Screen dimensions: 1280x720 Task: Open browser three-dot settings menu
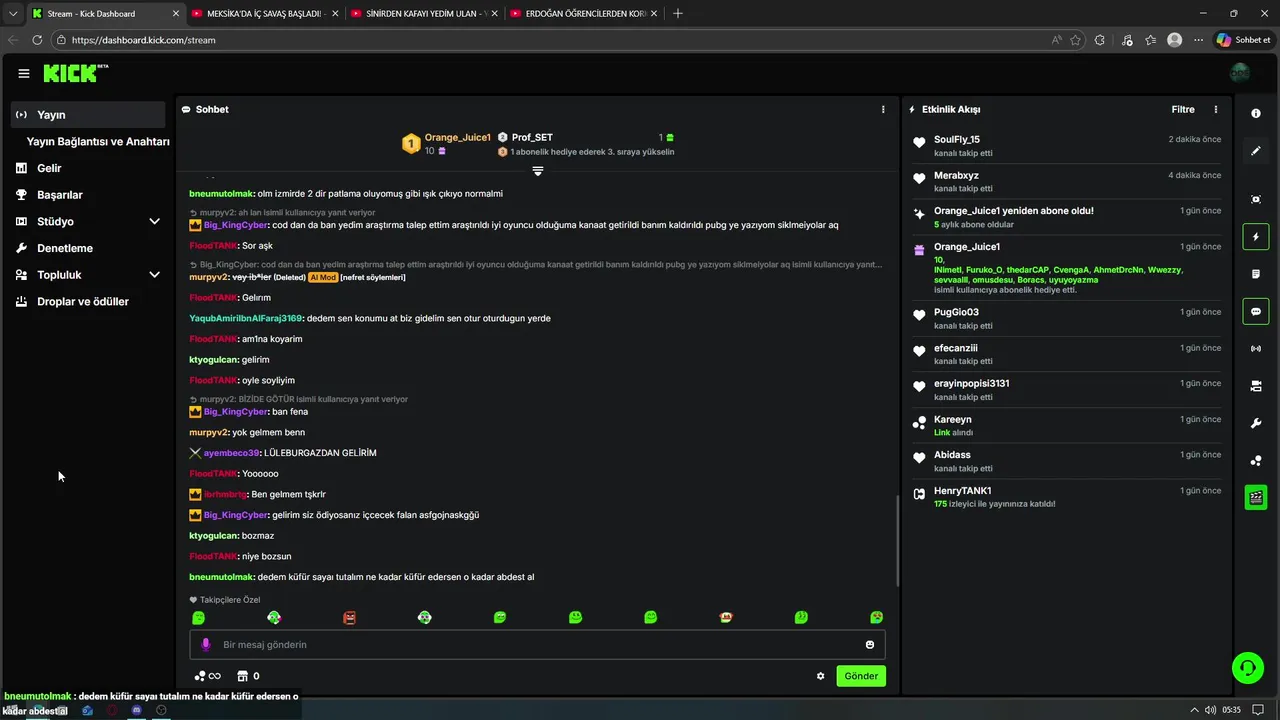tap(1198, 40)
